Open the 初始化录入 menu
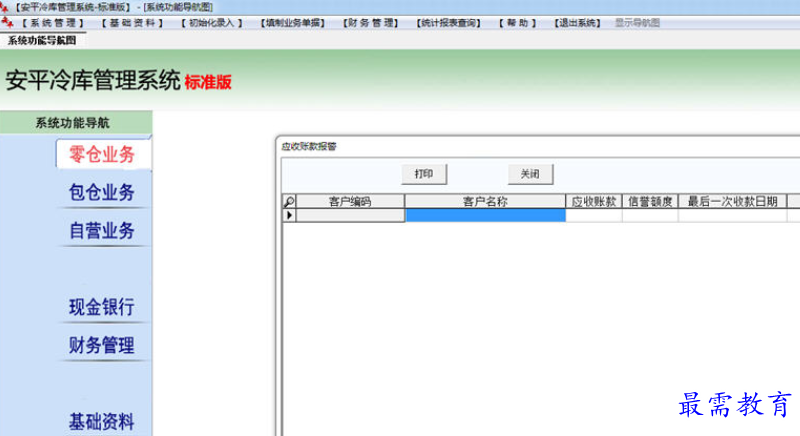800x436 pixels. click(212, 23)
